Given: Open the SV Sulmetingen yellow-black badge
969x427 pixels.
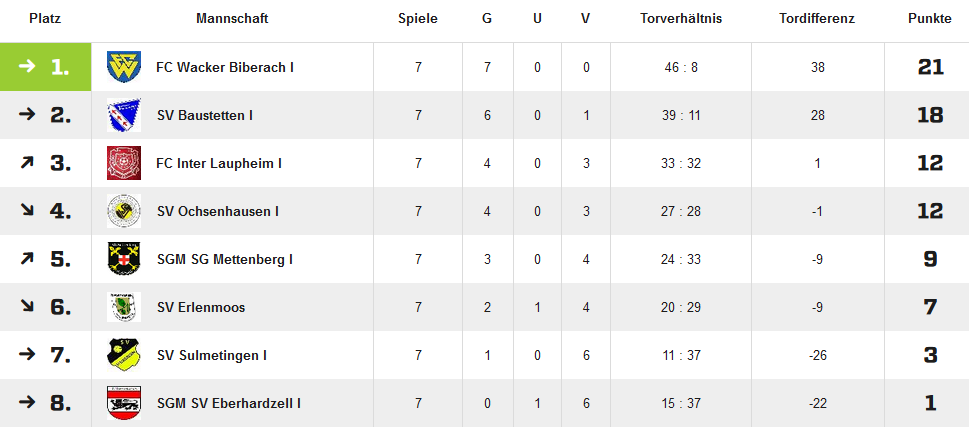Looking at the screenshot, I should point(124,355).
